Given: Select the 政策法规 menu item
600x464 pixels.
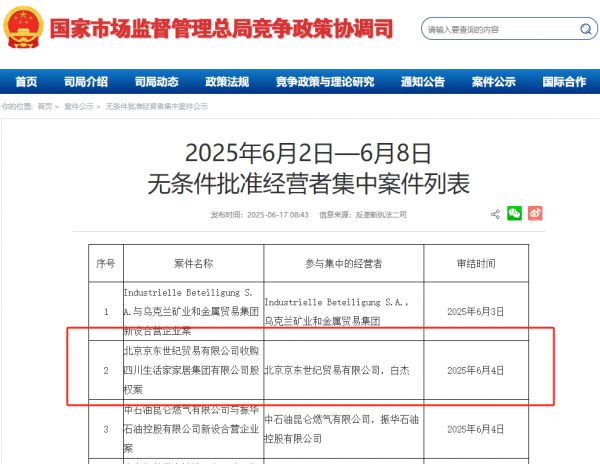Looking at the screenshot, I should click(227, 82).
